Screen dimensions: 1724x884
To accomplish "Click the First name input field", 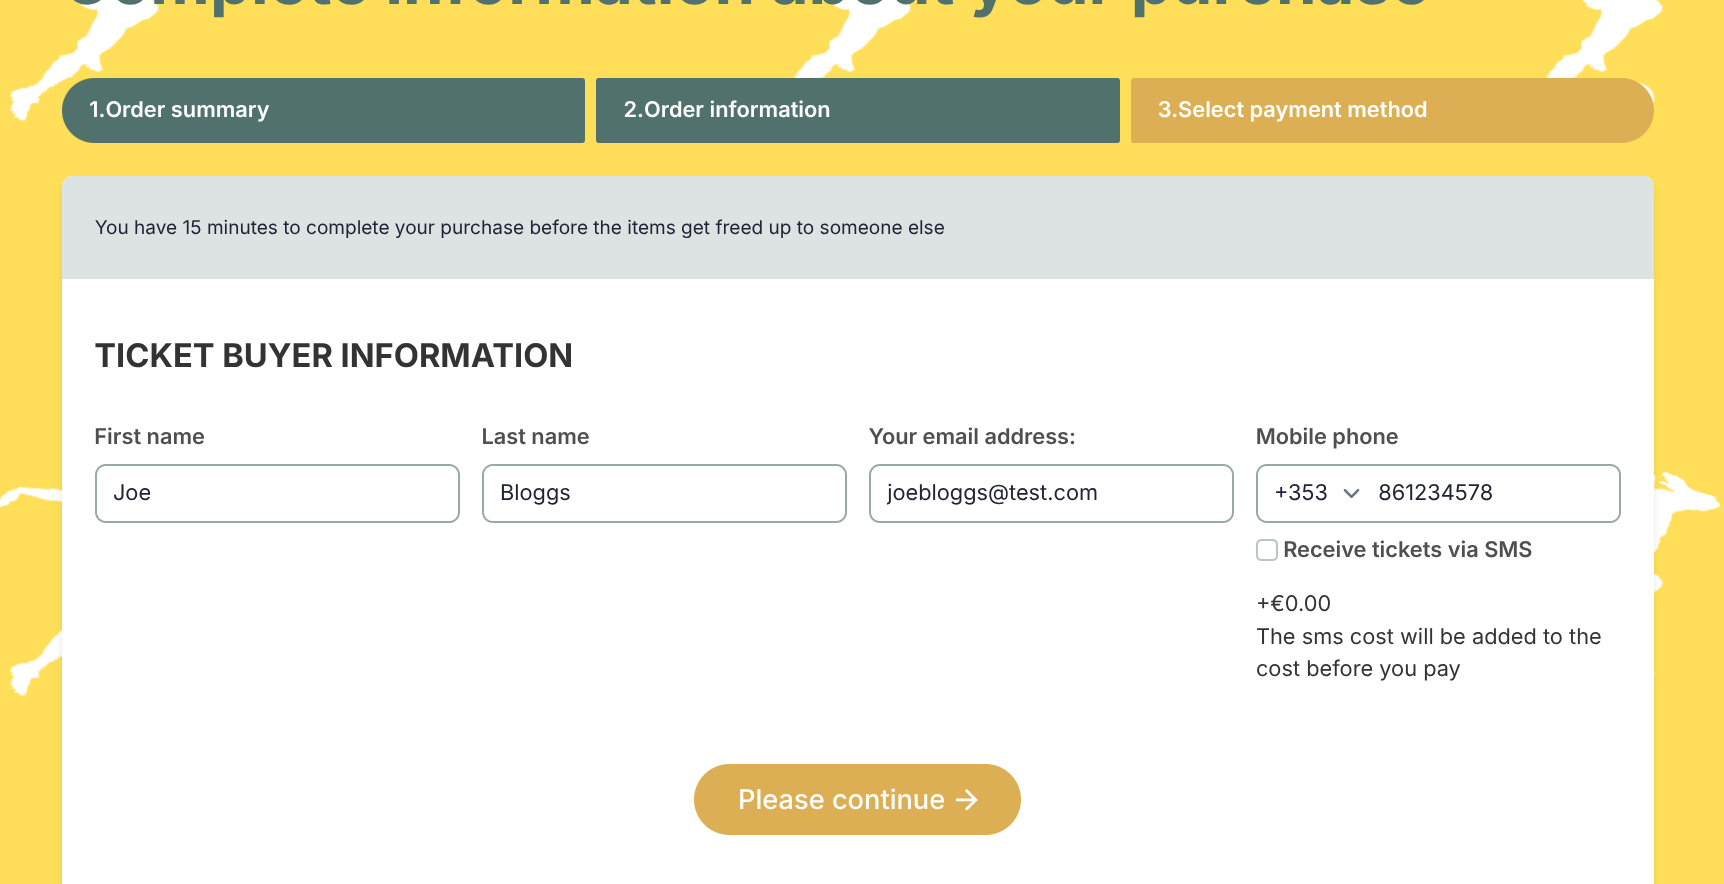I will click(x=277, y=493).
